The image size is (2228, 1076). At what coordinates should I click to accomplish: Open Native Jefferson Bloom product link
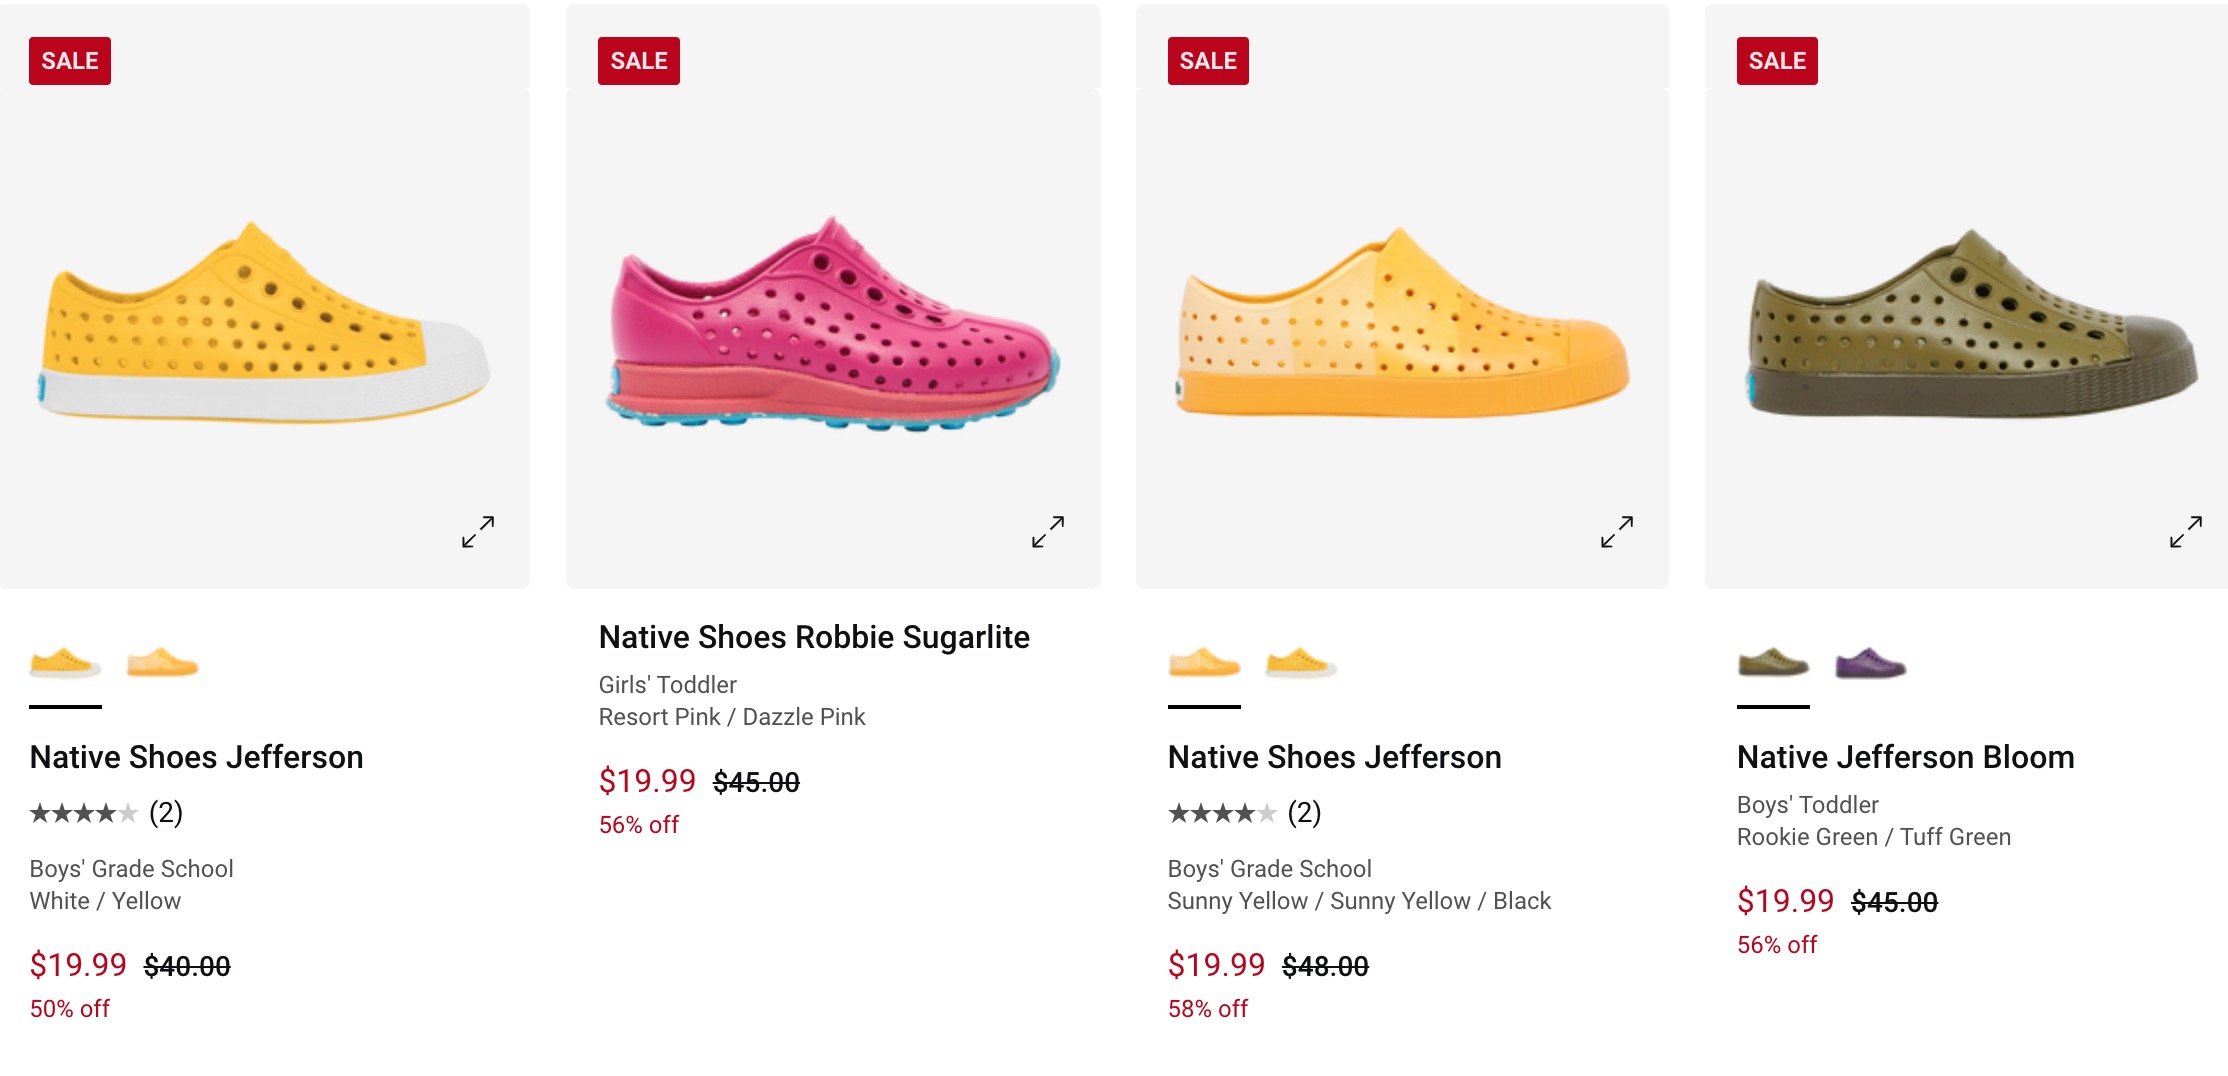click(1905, 757)
